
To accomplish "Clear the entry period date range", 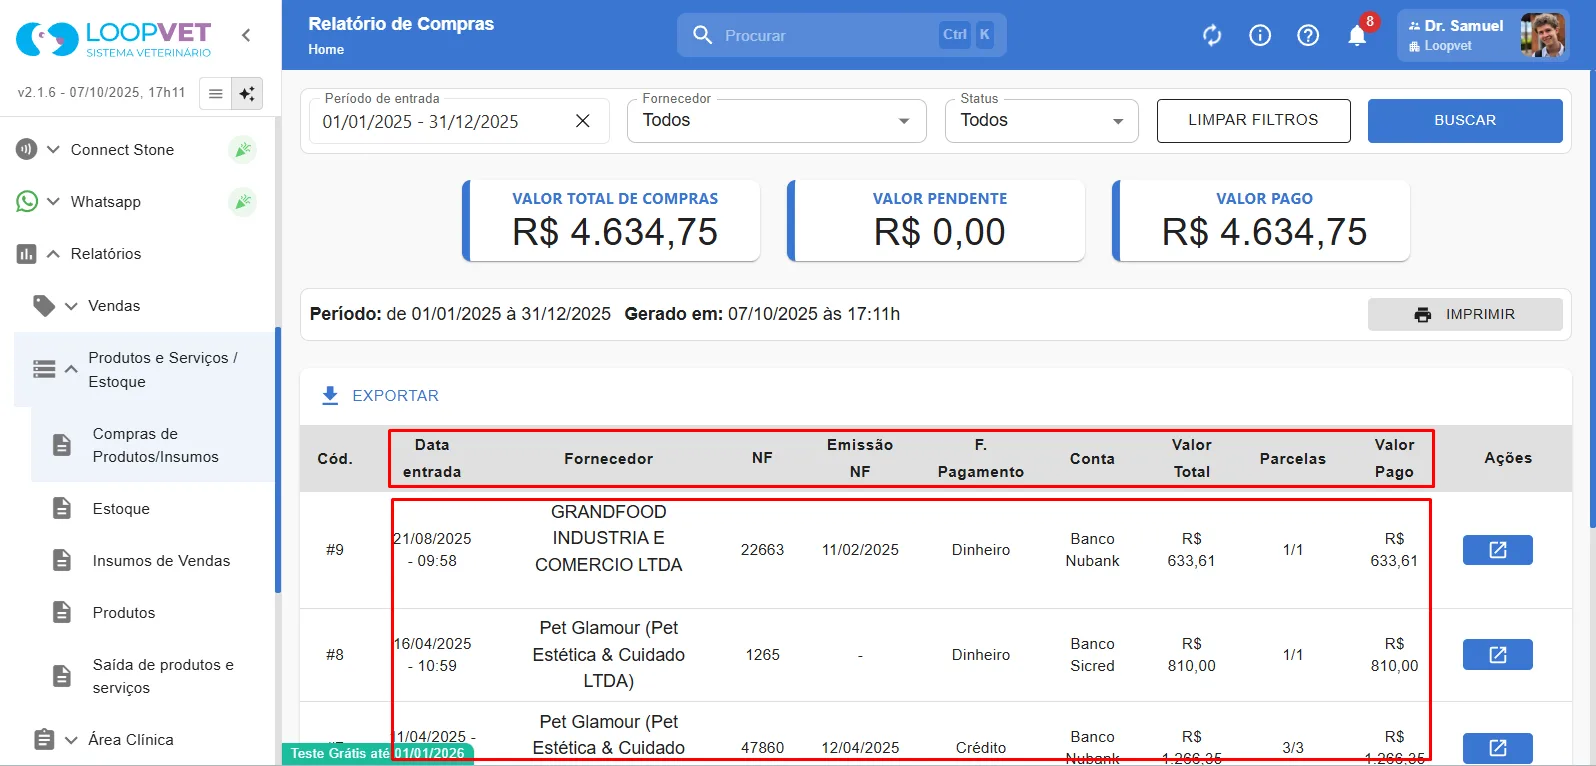I will tap(583, 121).
